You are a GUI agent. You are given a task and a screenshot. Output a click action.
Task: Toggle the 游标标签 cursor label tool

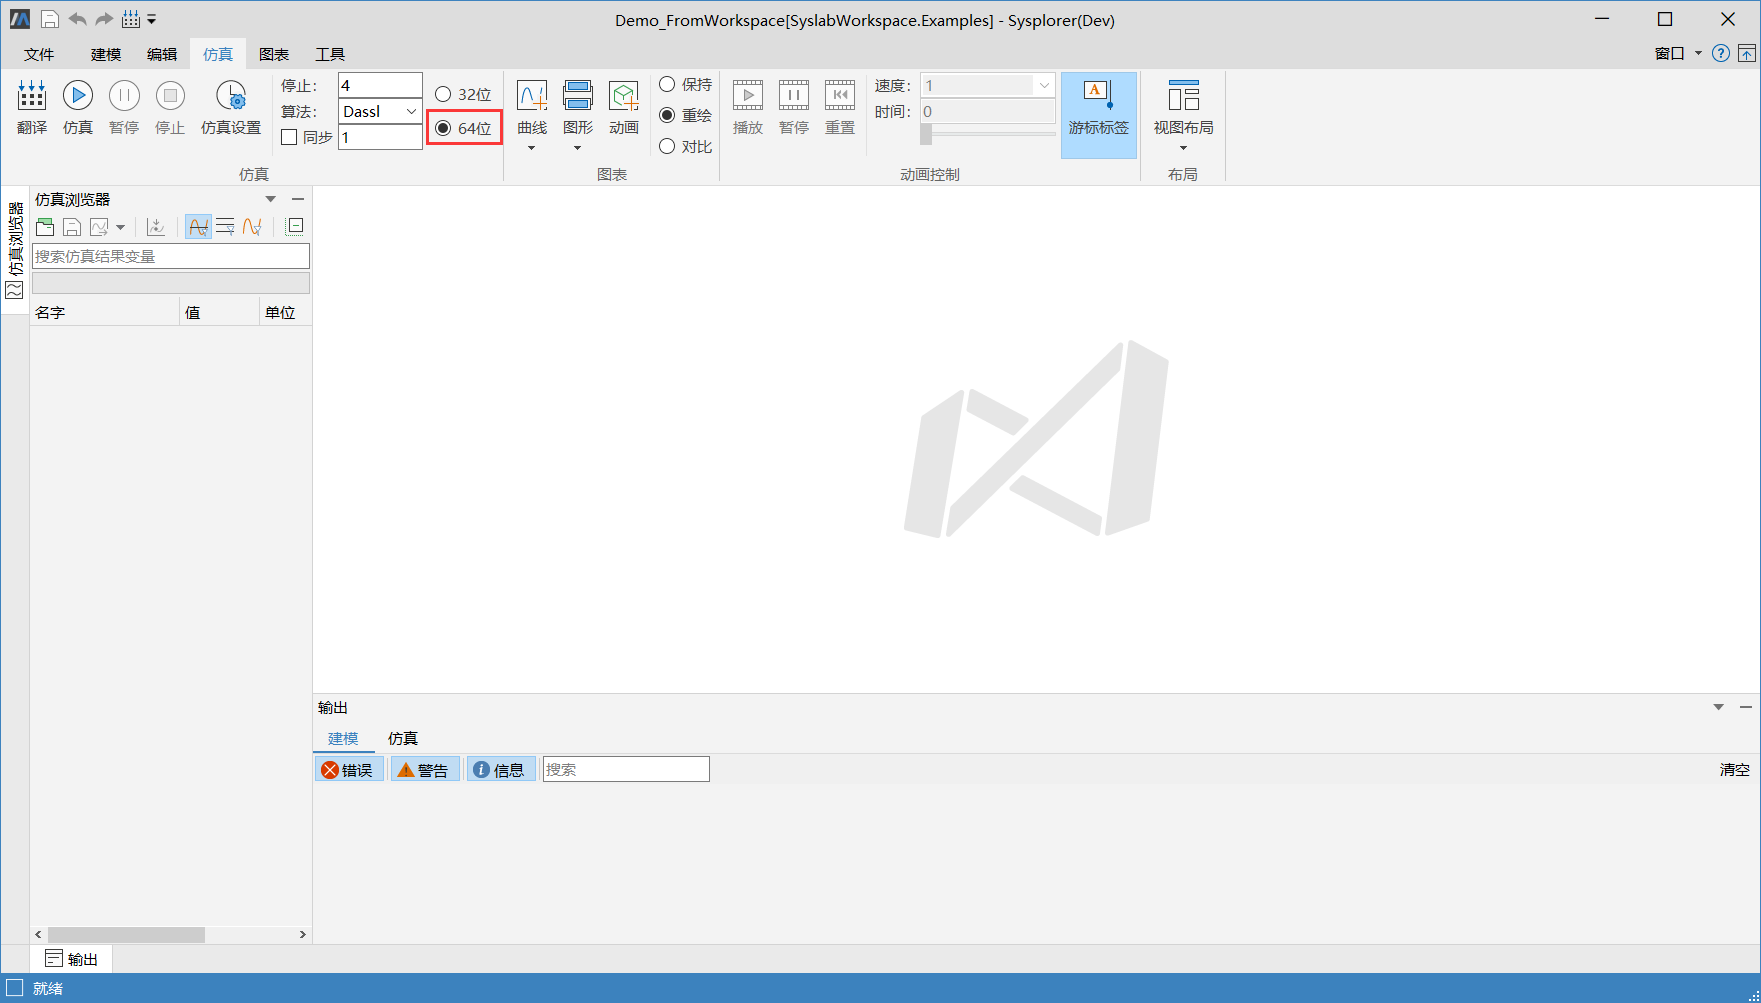click(1098, 108)
